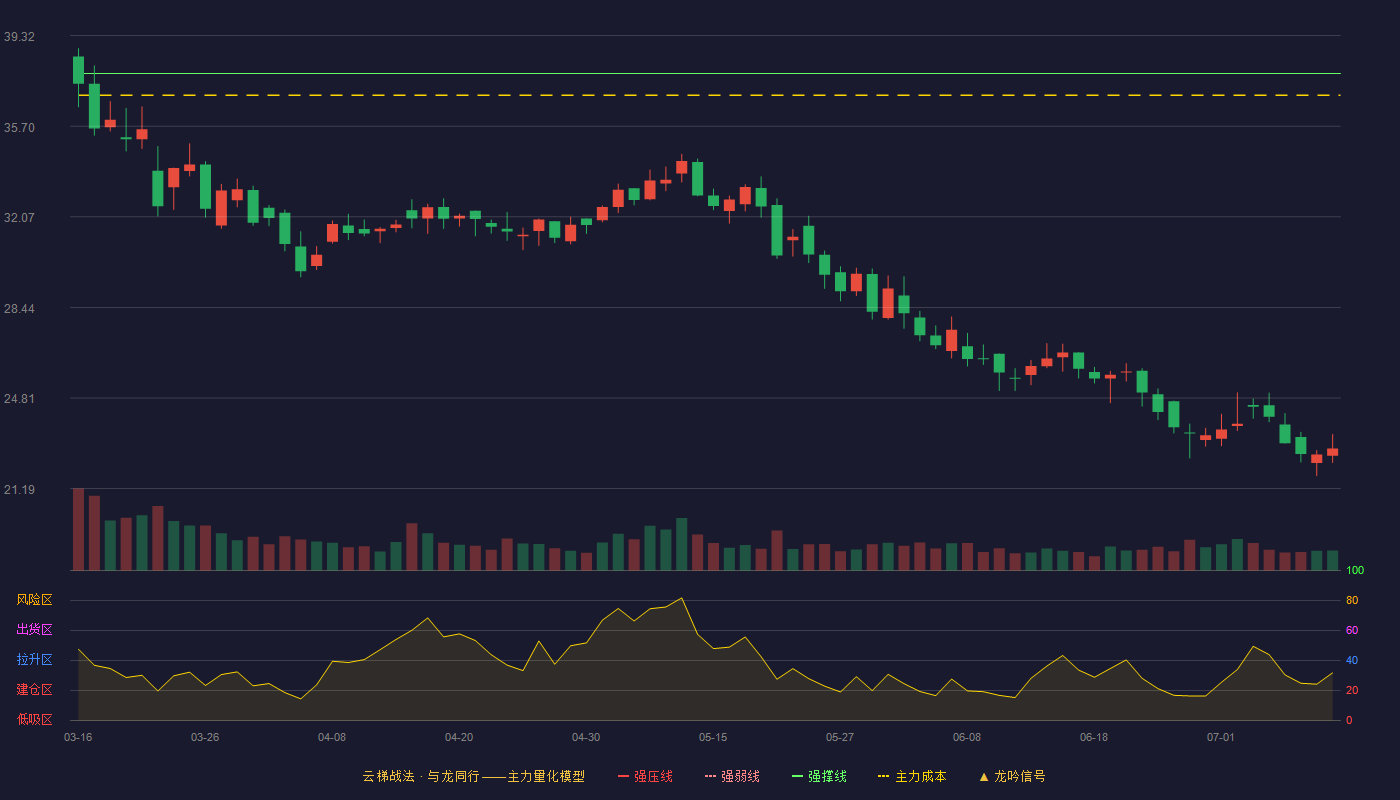Toggle the 主力成本 legend entry
Screen dimensions: 1400x800
(912, 776)
